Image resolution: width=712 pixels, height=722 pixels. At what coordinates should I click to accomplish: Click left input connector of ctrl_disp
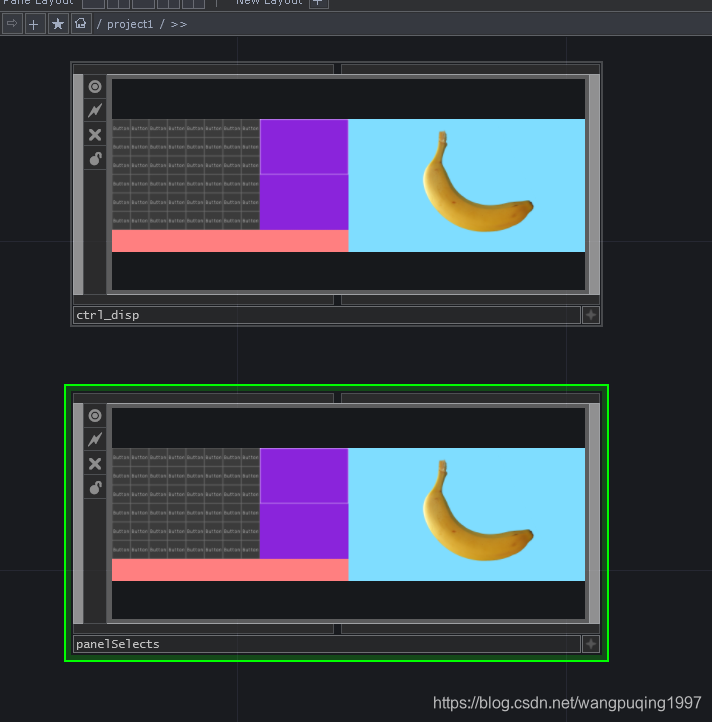click(x=78, y=185)
